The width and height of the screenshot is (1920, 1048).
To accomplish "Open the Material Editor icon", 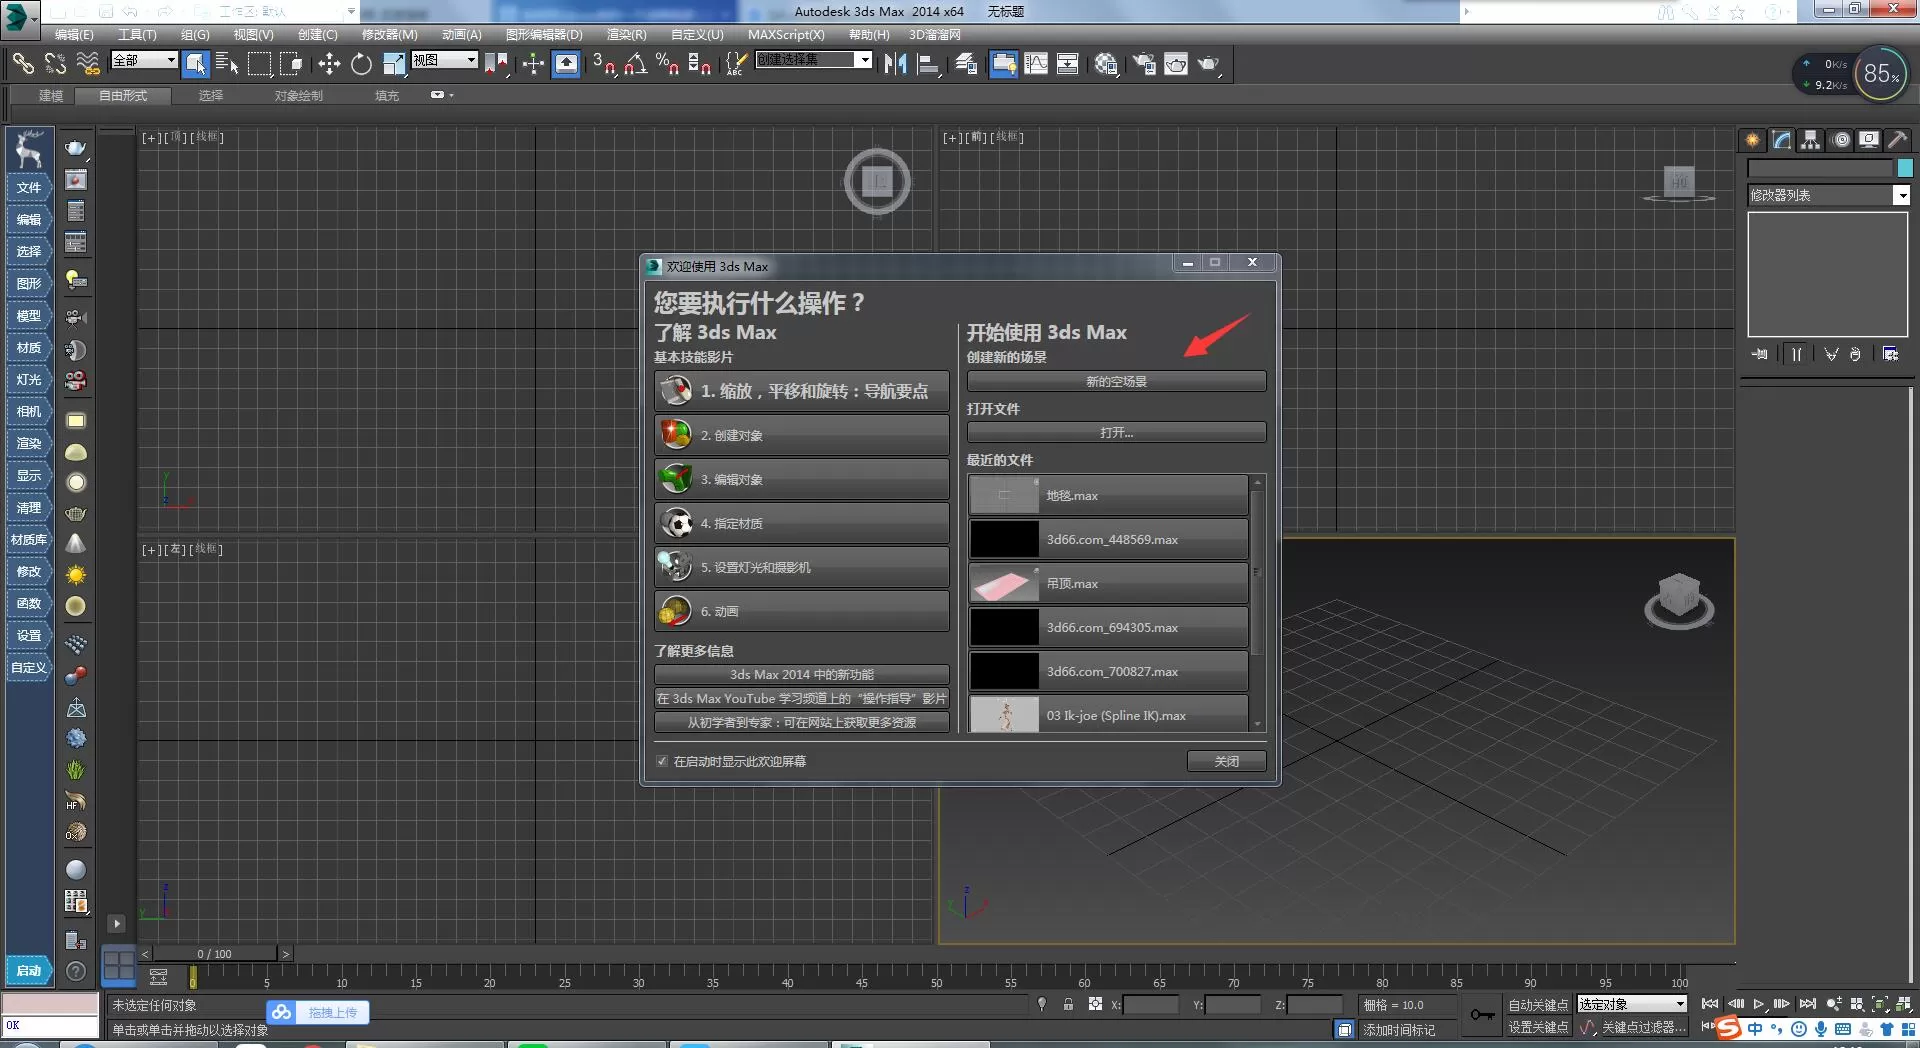I will 1105,64.
